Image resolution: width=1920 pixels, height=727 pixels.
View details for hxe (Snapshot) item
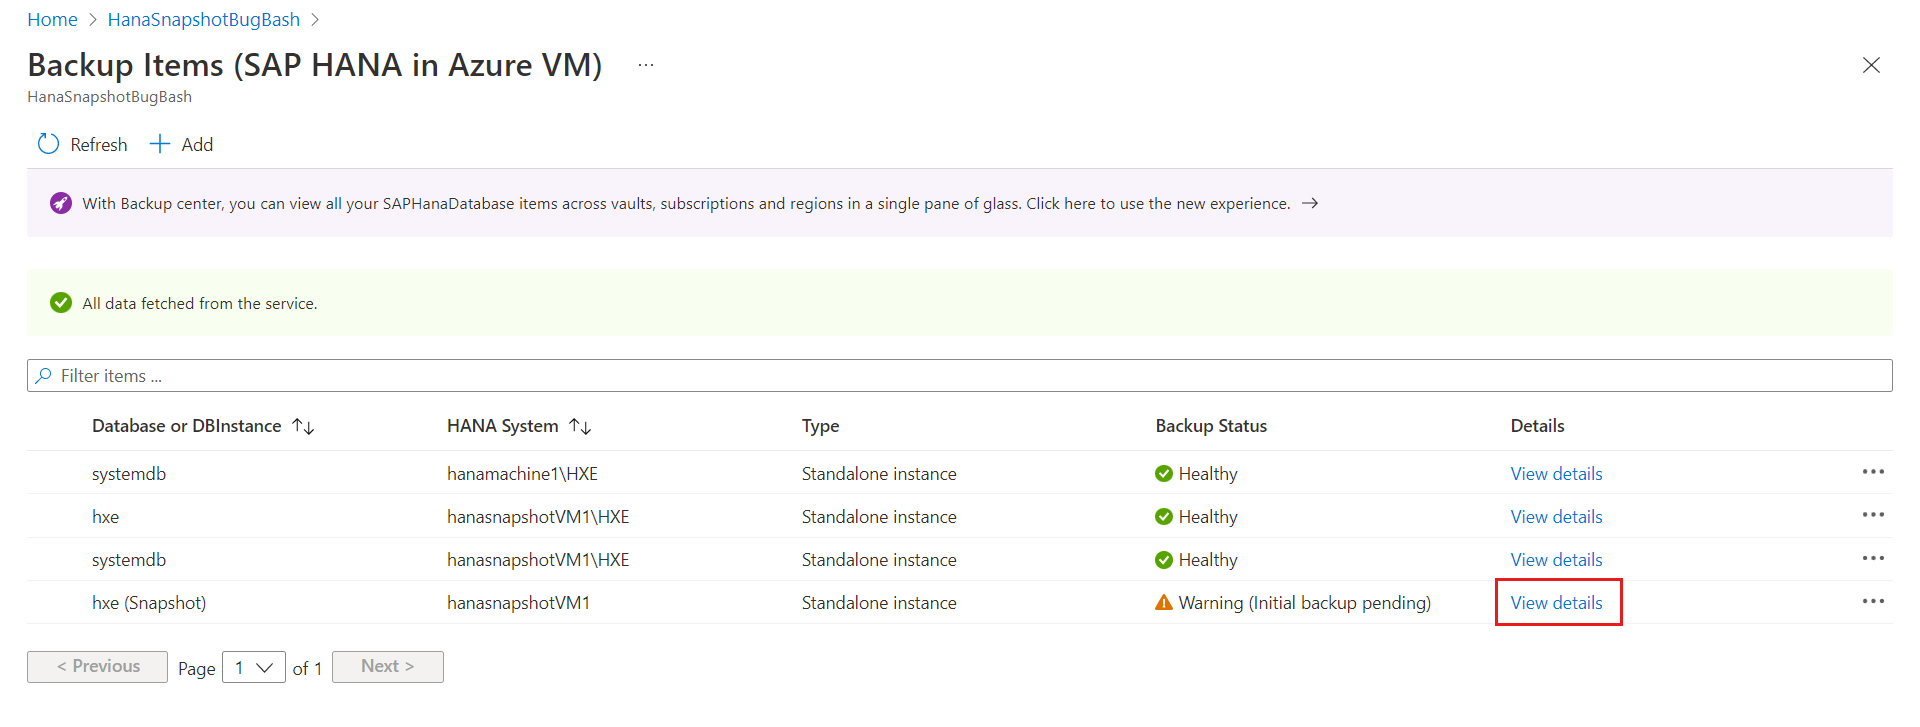(1556, 603)
